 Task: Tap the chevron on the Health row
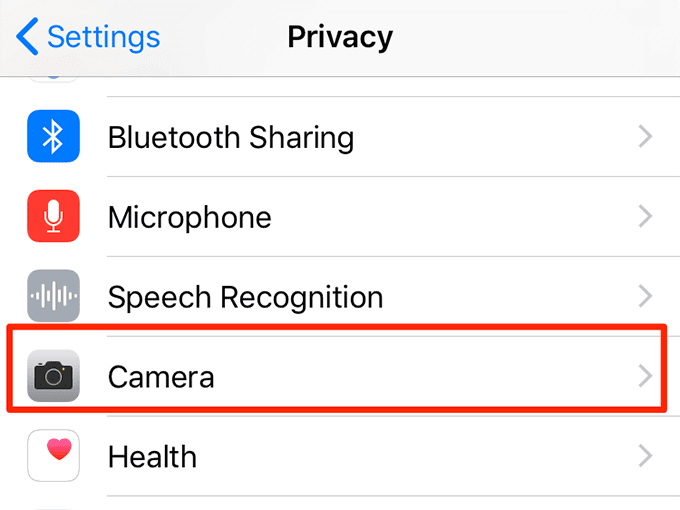(x=645, y=457)
